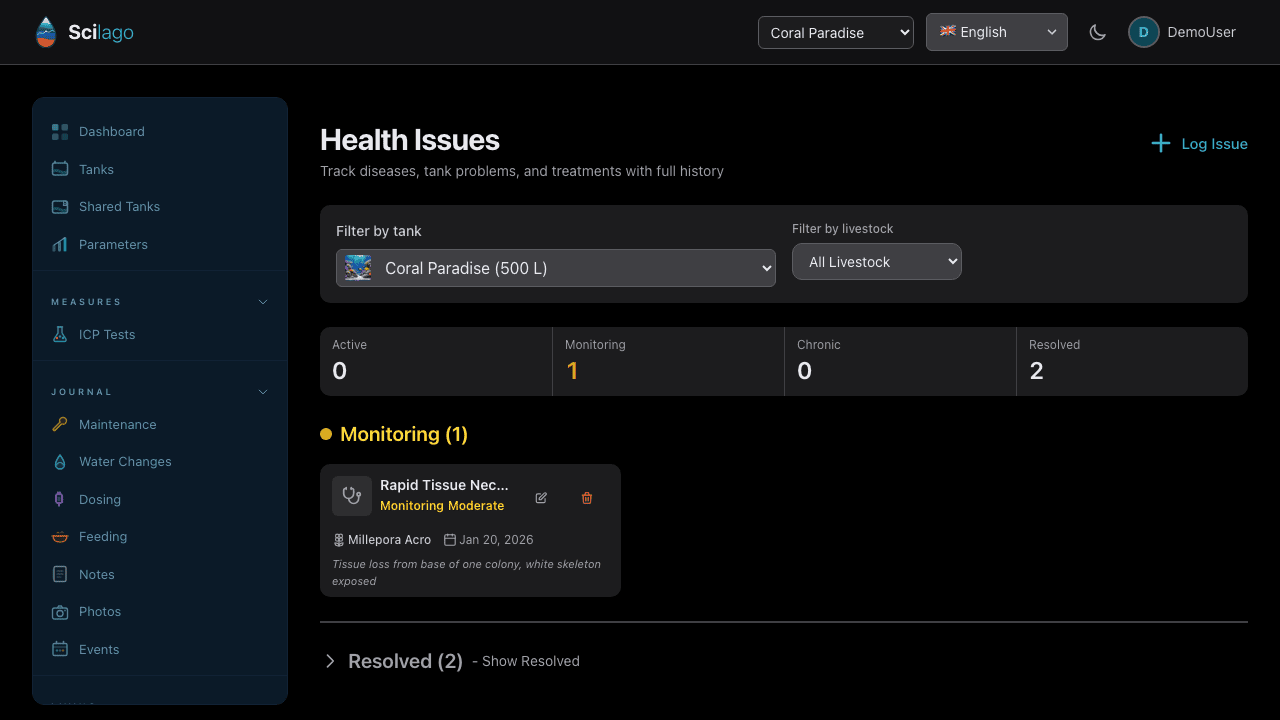Delete the Rapid Tissue Necrosis issue
Viewport: 1280px width, 720px height.
coord(587,497)
